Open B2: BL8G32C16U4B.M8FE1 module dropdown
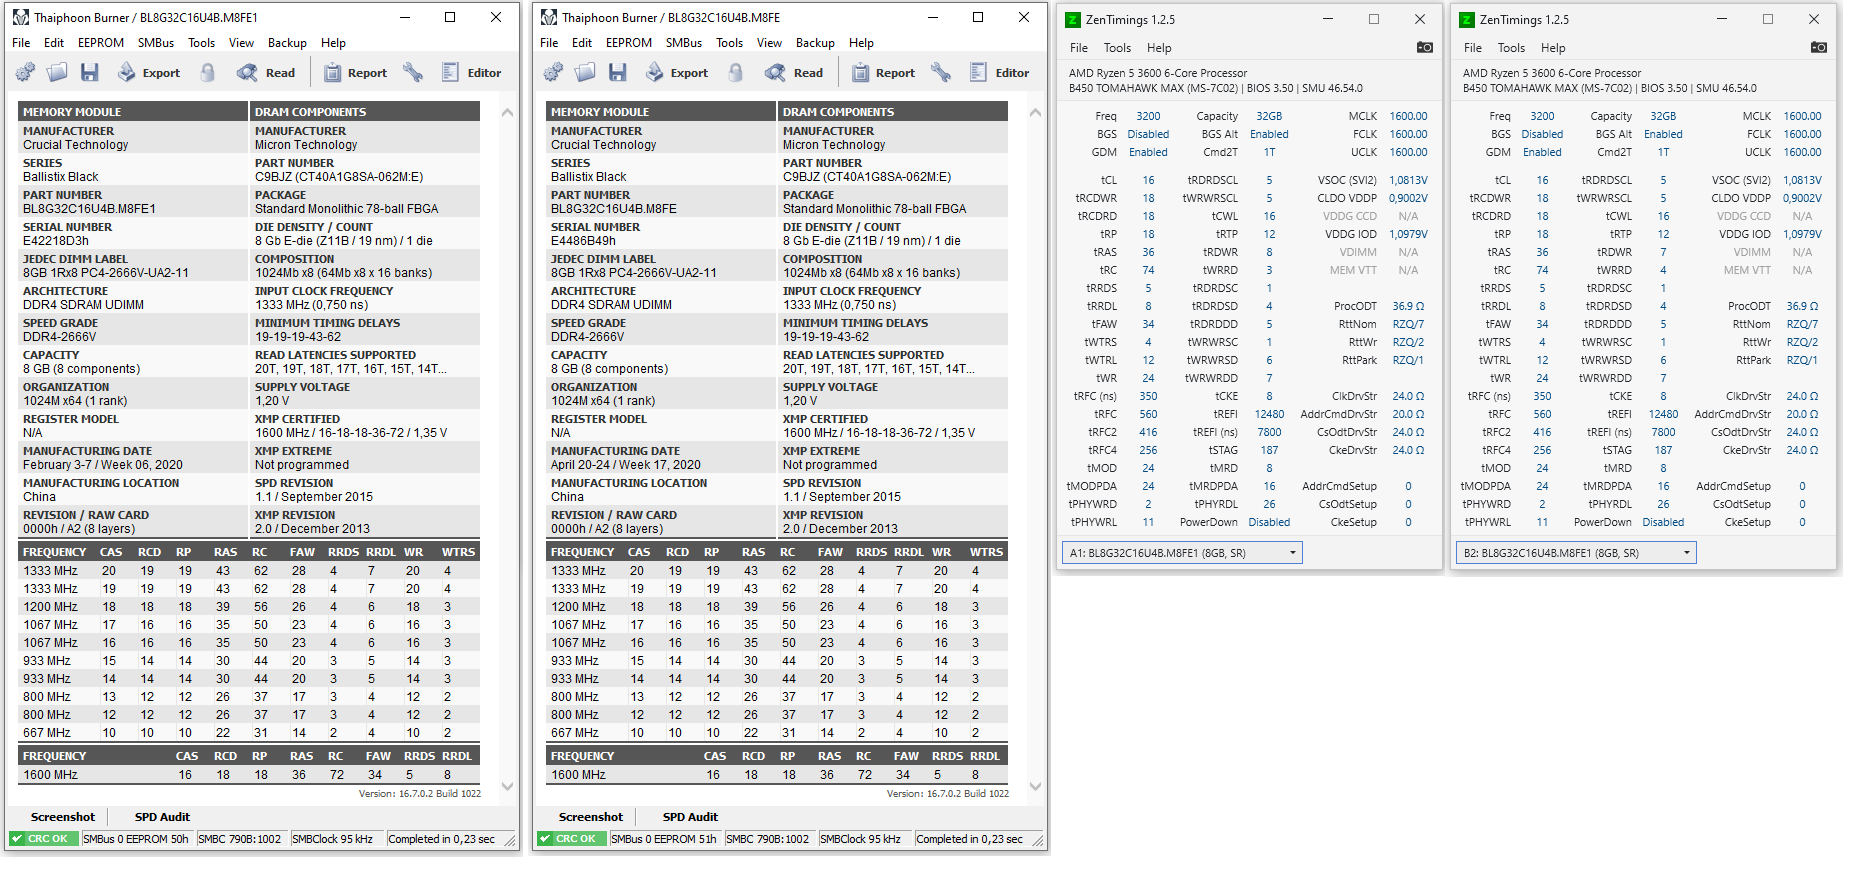The height and width of the screenshot is (892, 1868). click(x=1576, y=552)
